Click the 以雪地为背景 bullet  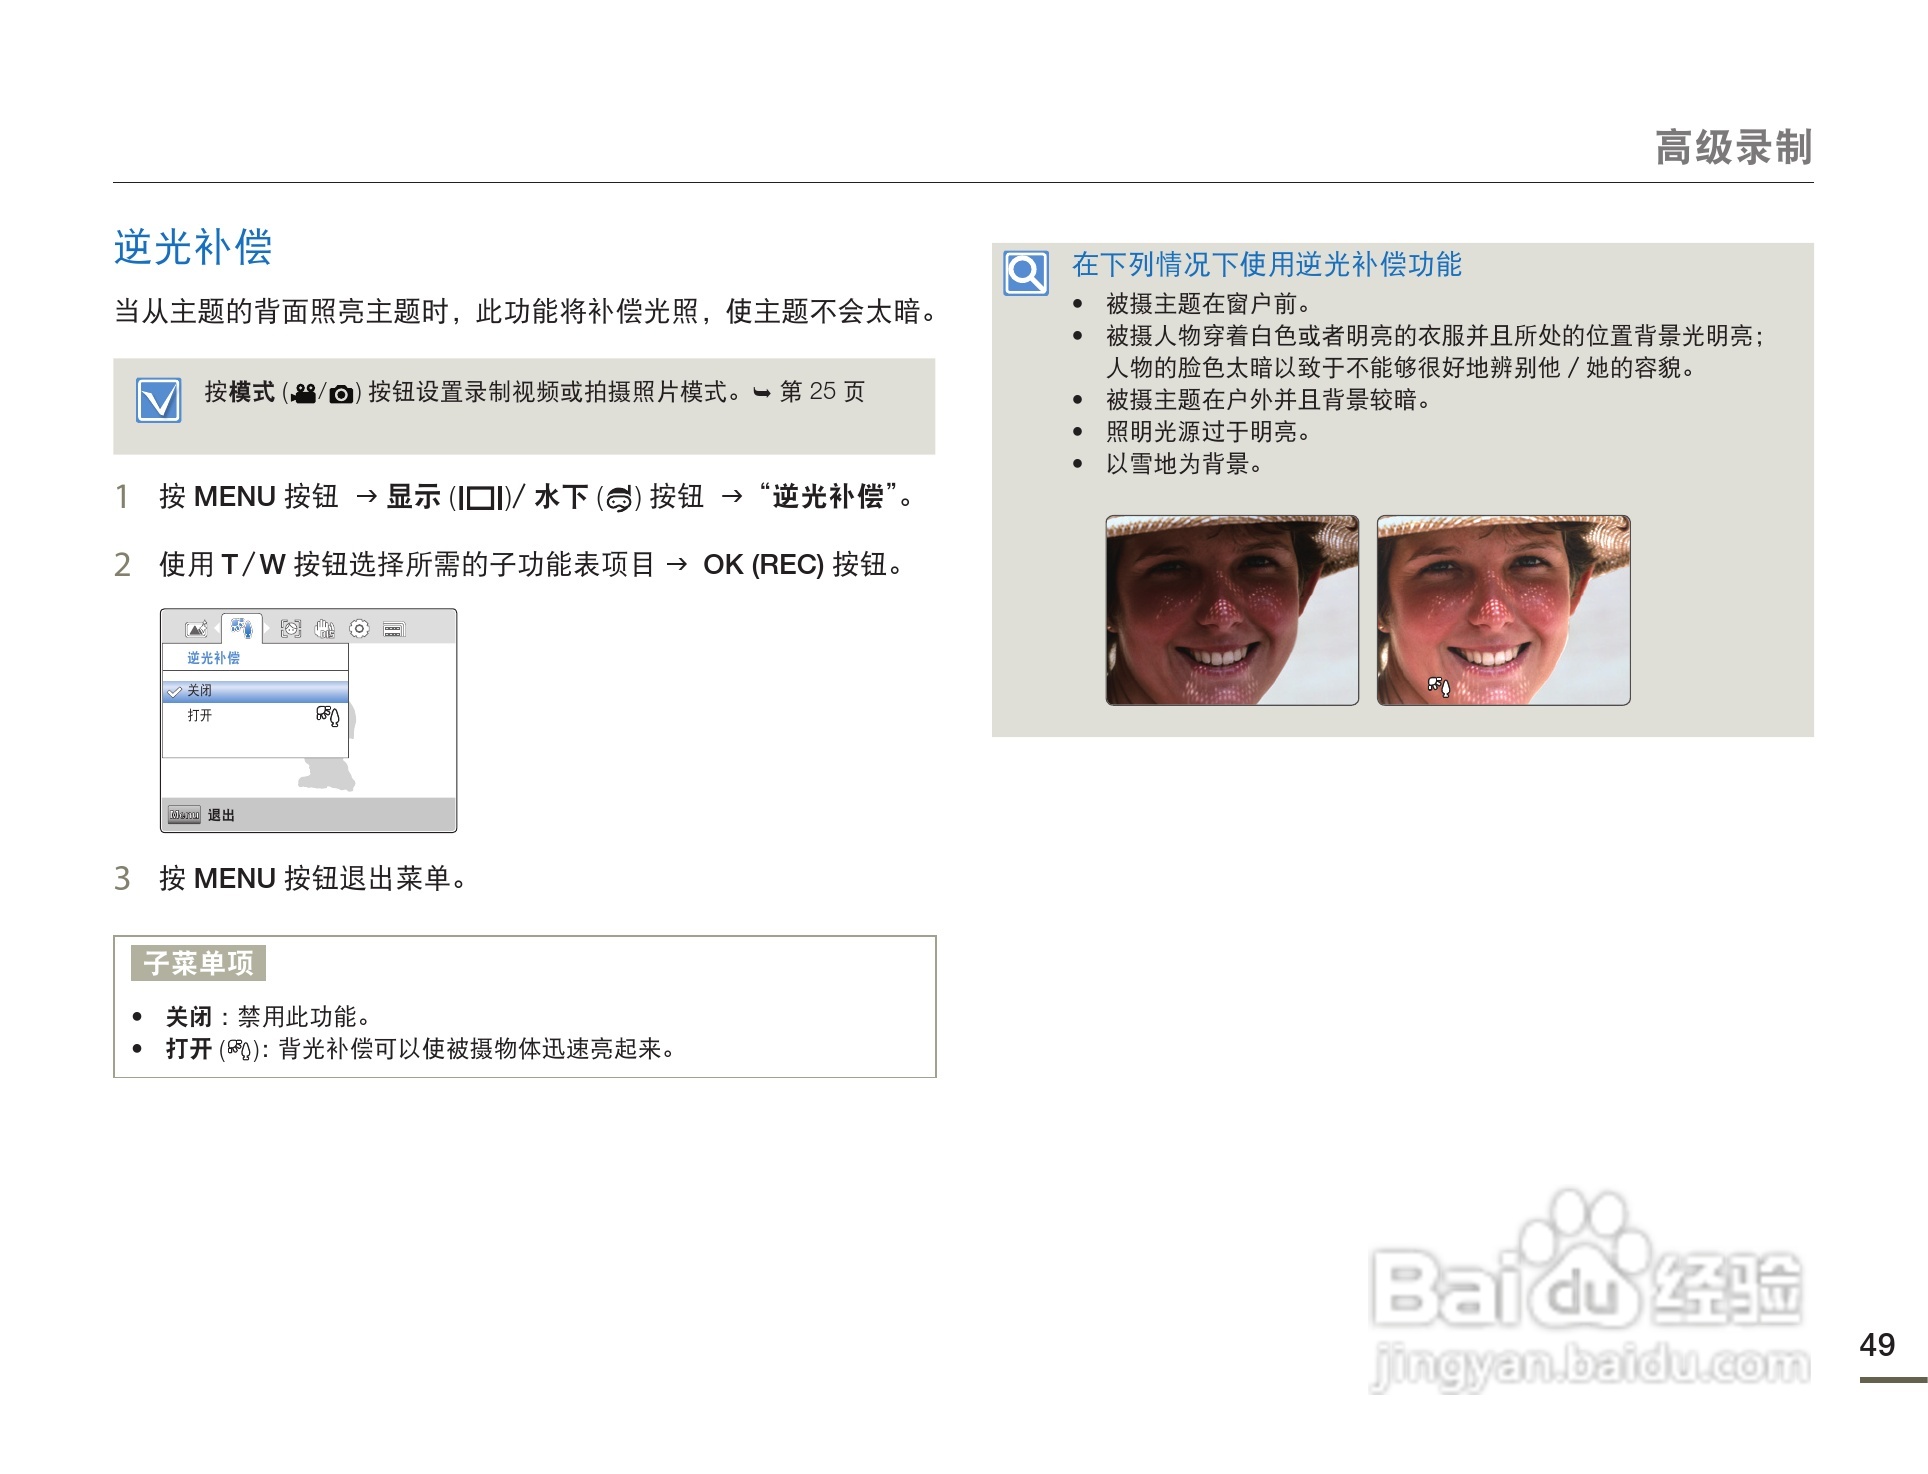(1185, 464)
